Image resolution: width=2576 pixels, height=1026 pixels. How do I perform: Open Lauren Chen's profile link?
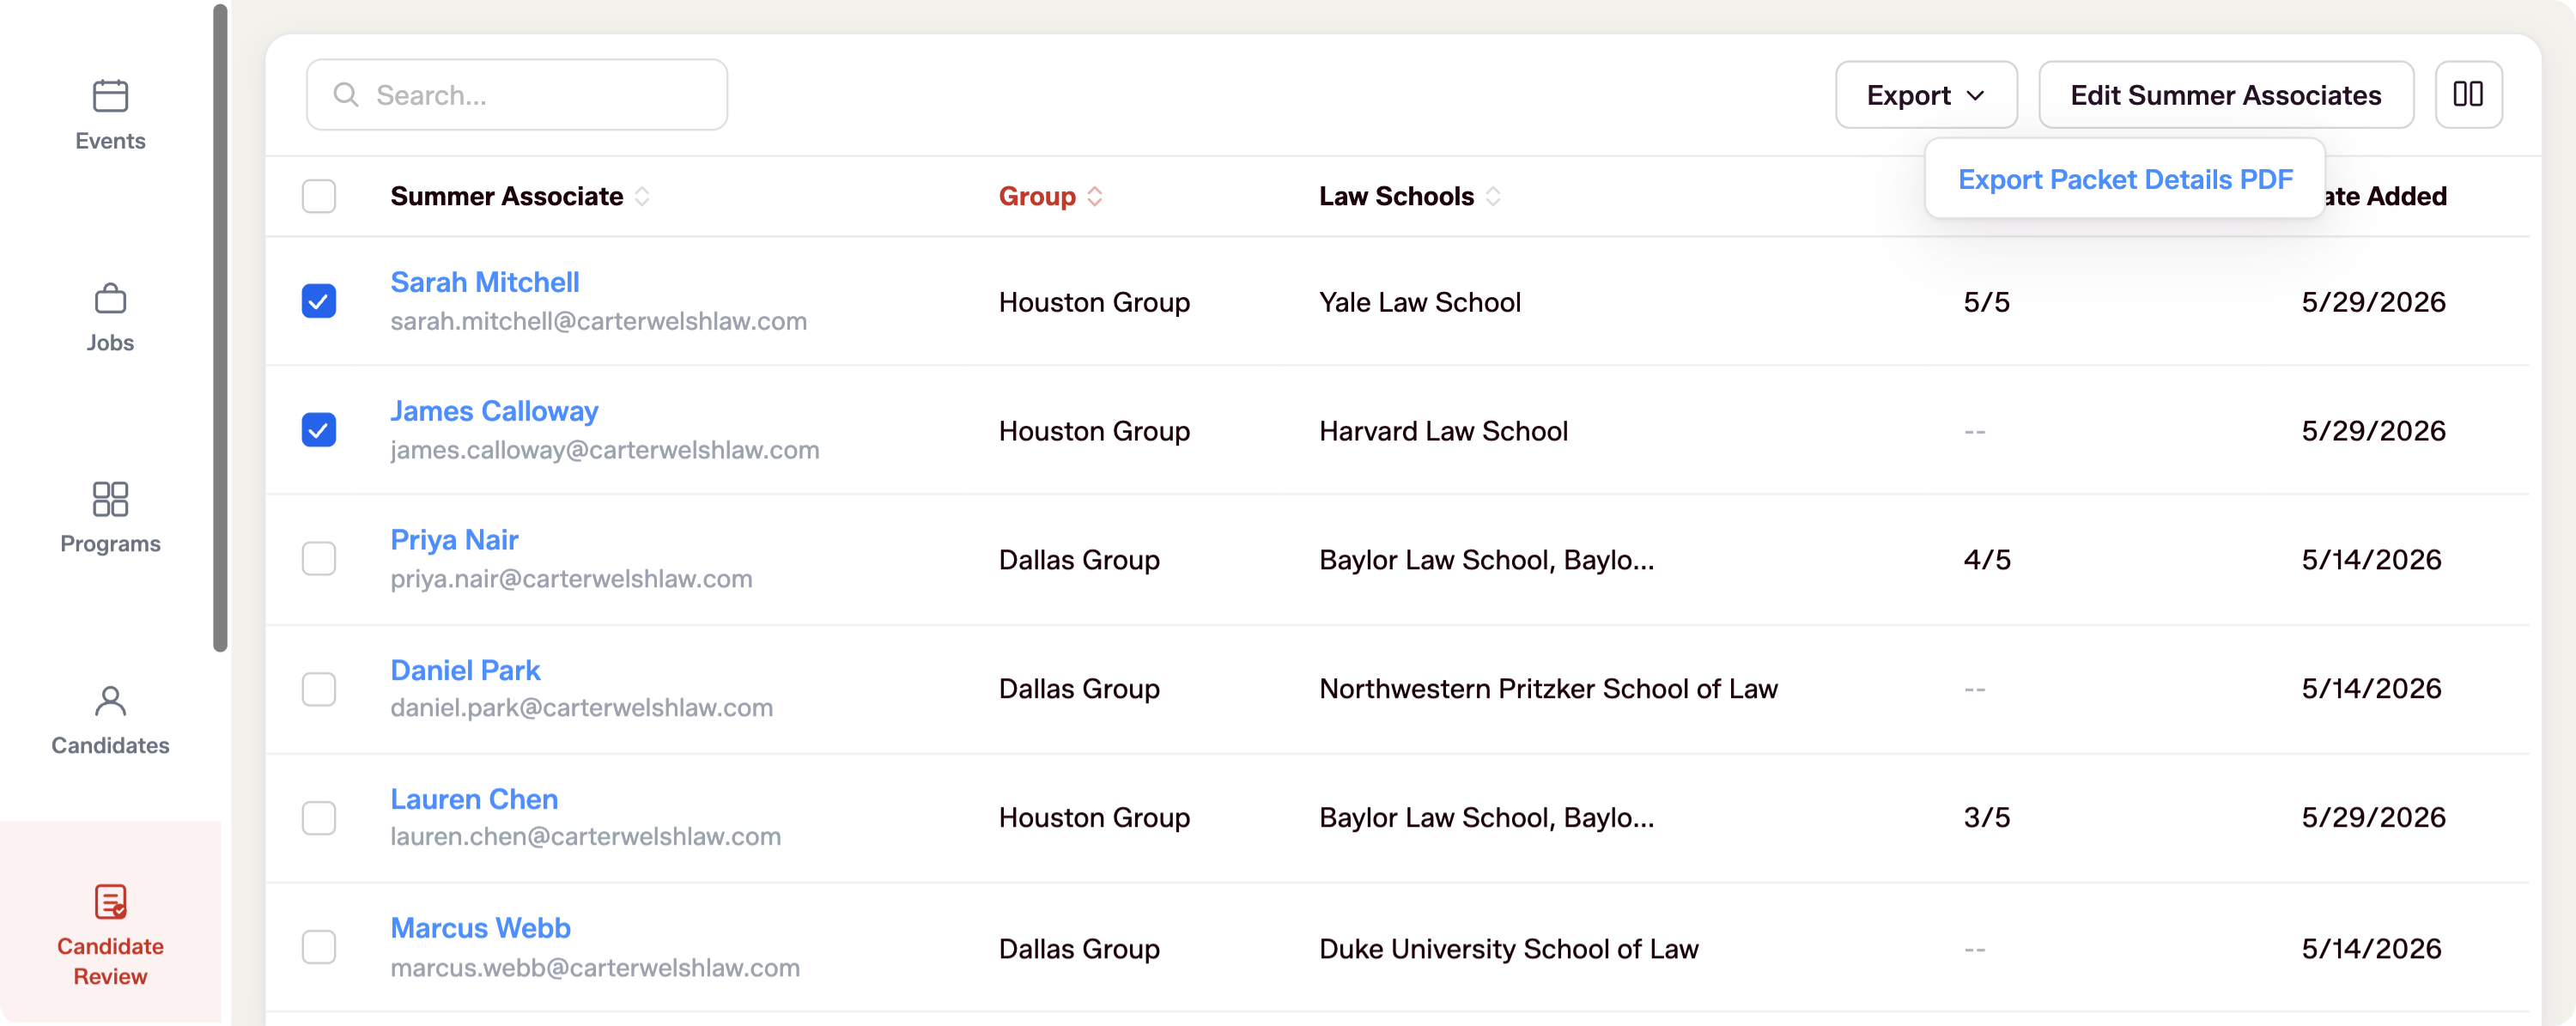tap(474, 799)
